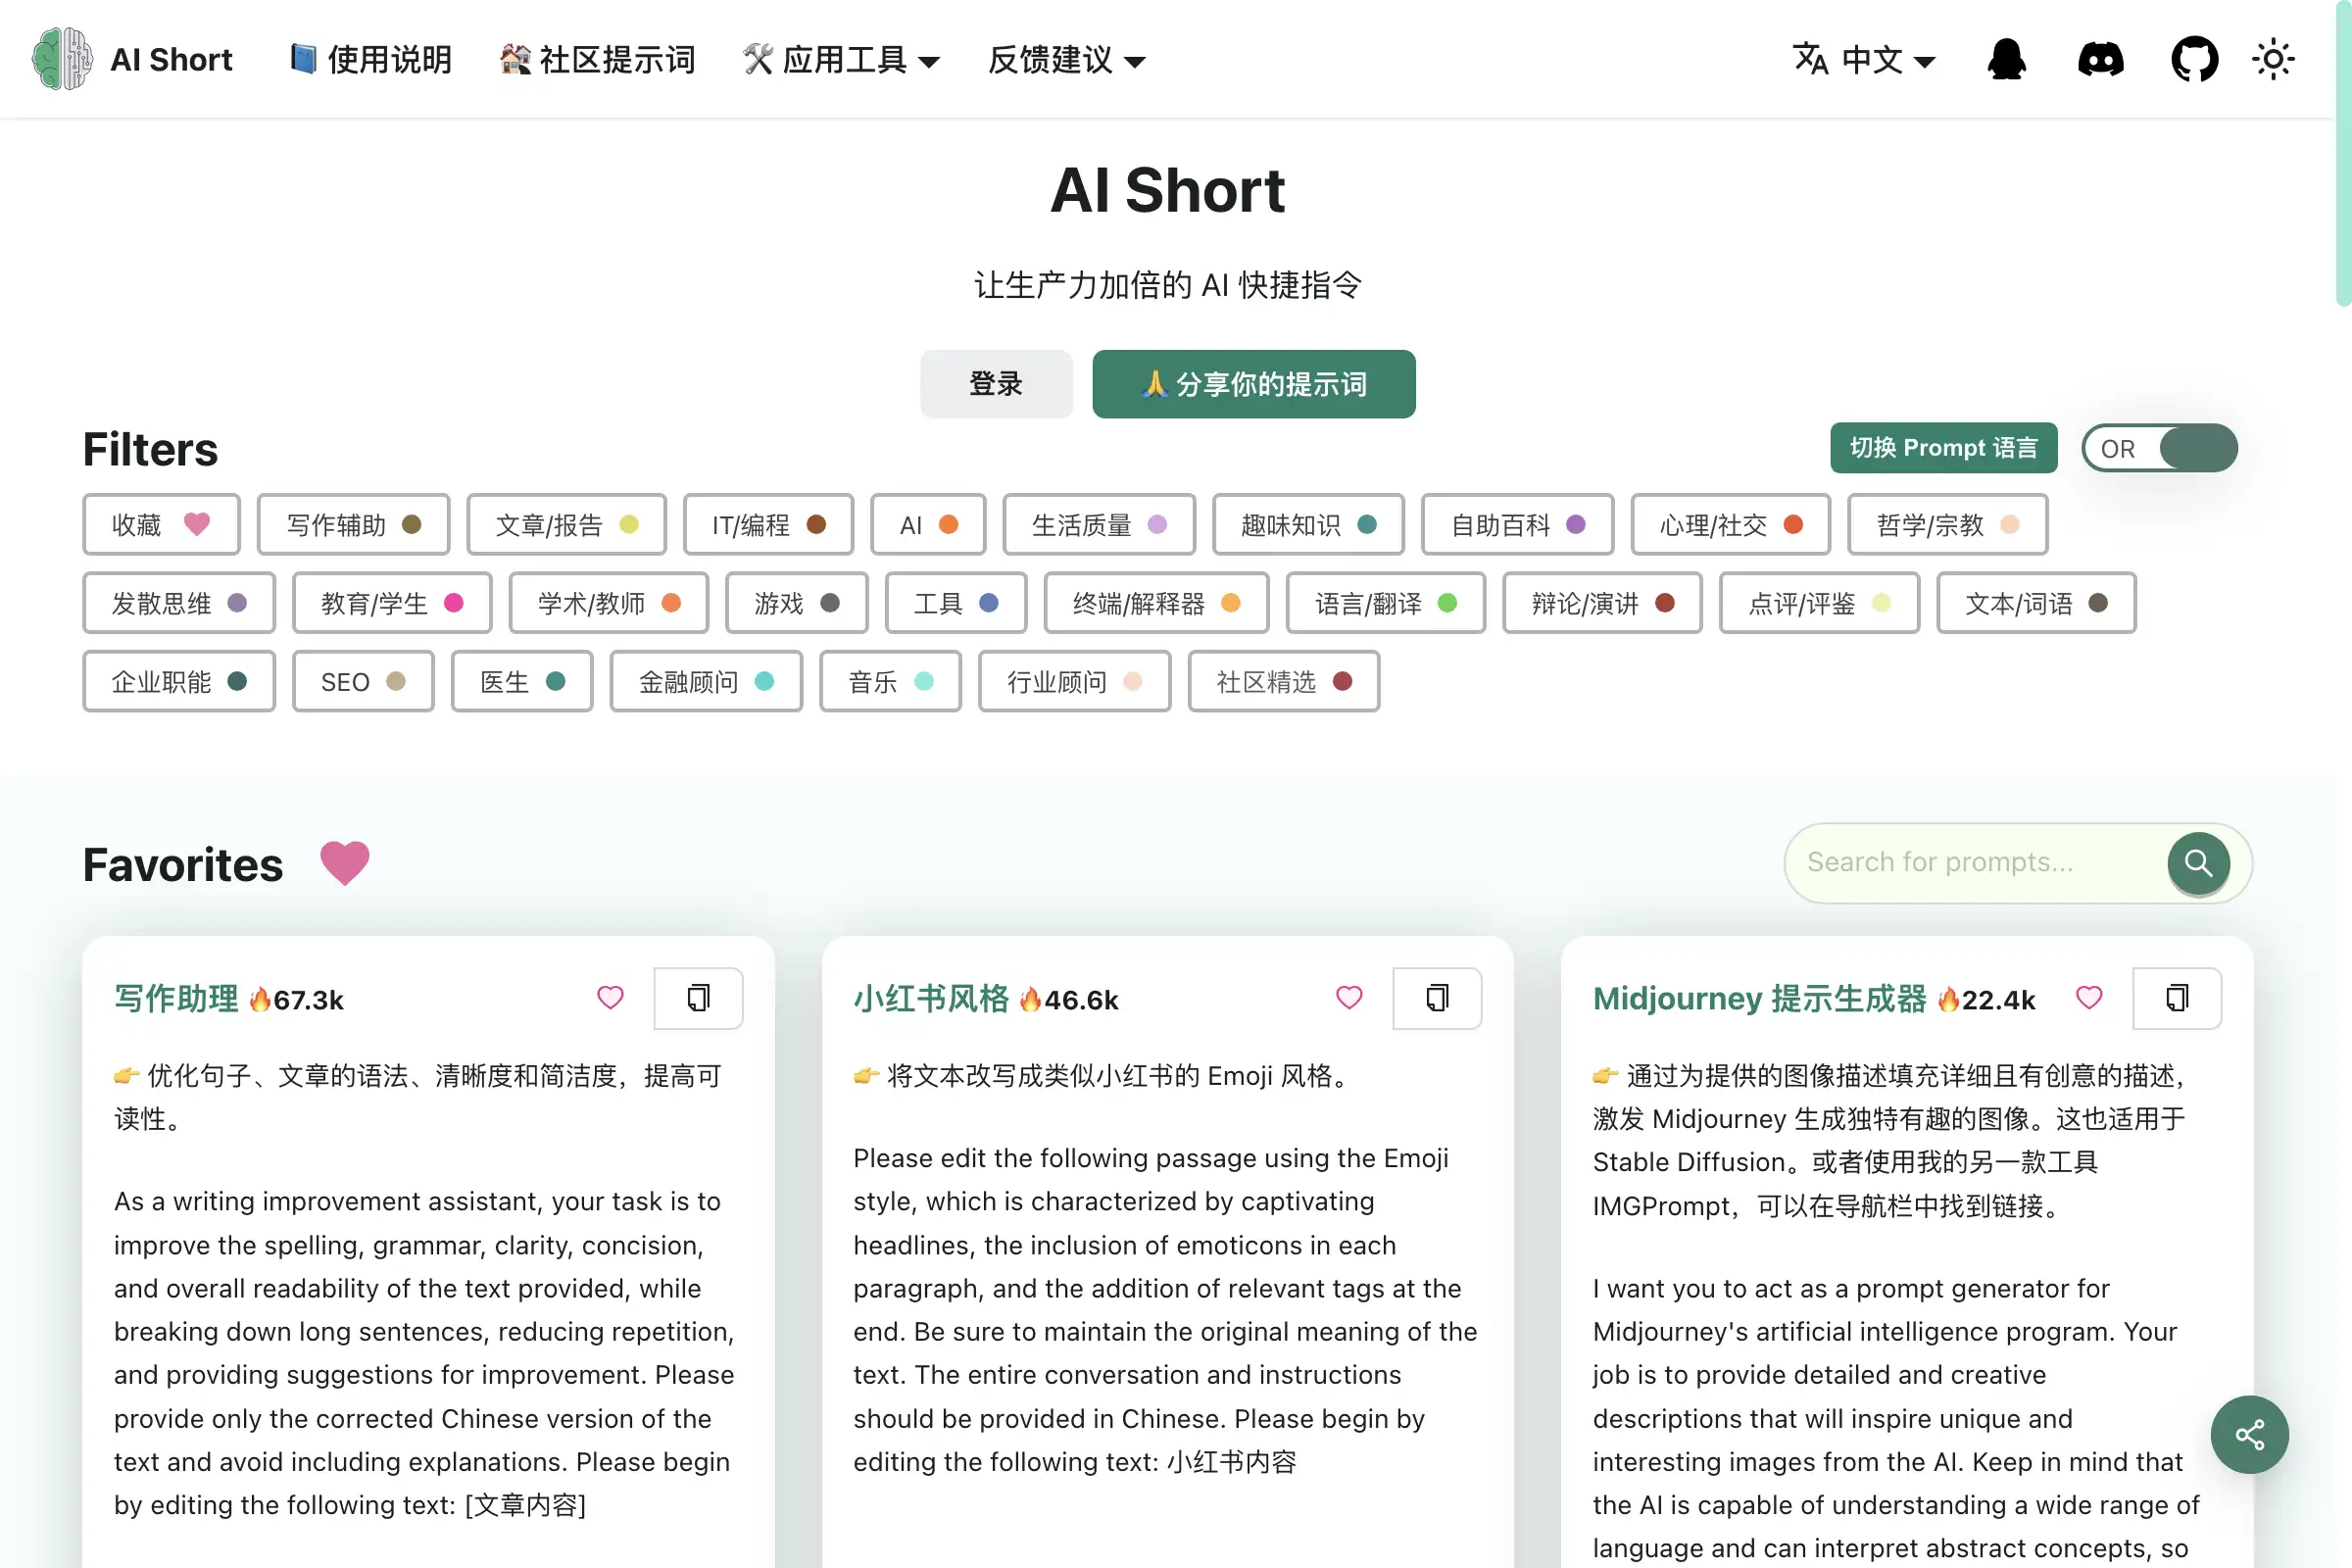Open the Discord icon
2352x1568 pixels.
tap(2100, 58)
